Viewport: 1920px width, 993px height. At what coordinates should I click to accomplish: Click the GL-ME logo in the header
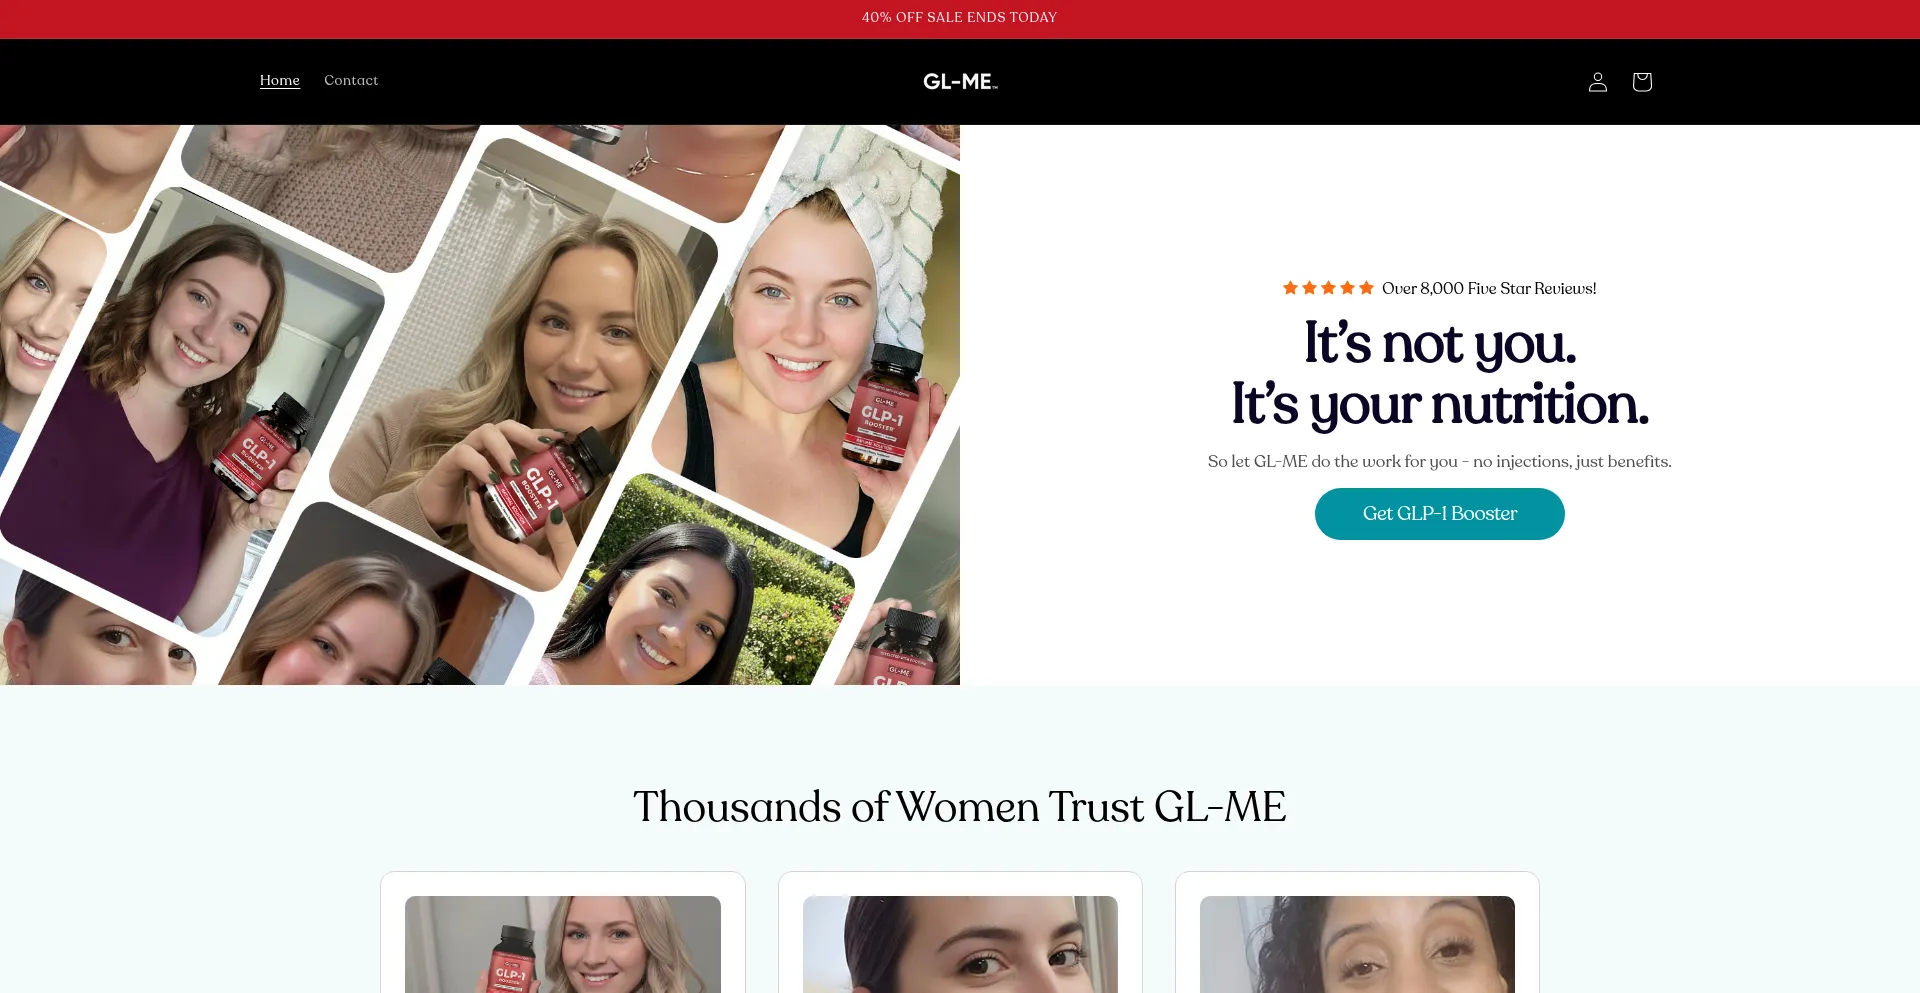pyautogui.click(x=960, y=82)
